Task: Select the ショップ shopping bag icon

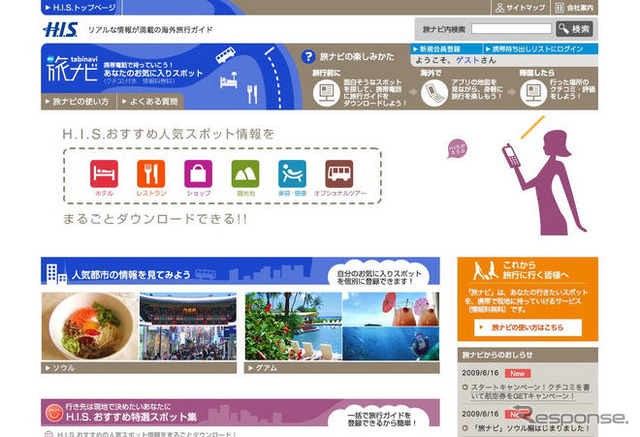Action: 198,174
